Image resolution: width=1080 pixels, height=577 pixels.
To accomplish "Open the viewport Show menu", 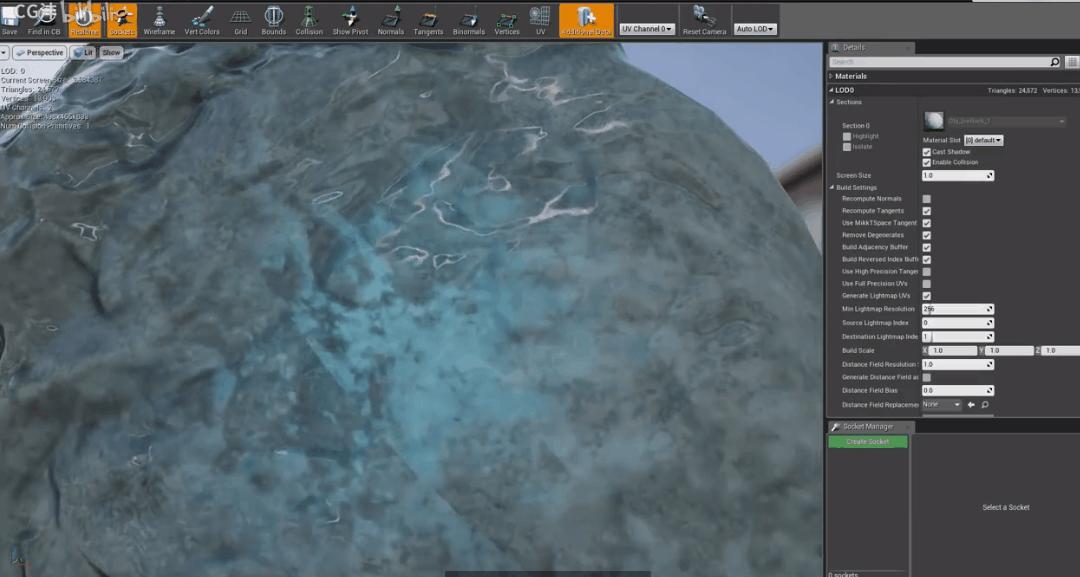I will [111, 52].
